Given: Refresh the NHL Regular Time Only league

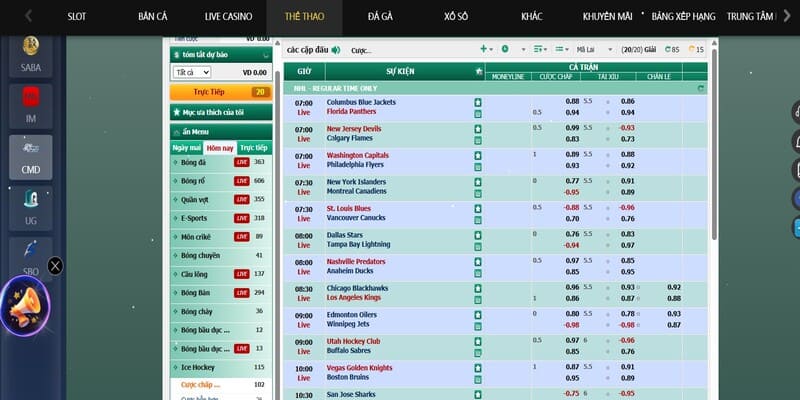Looking at the screenshot, I should 701,88.
